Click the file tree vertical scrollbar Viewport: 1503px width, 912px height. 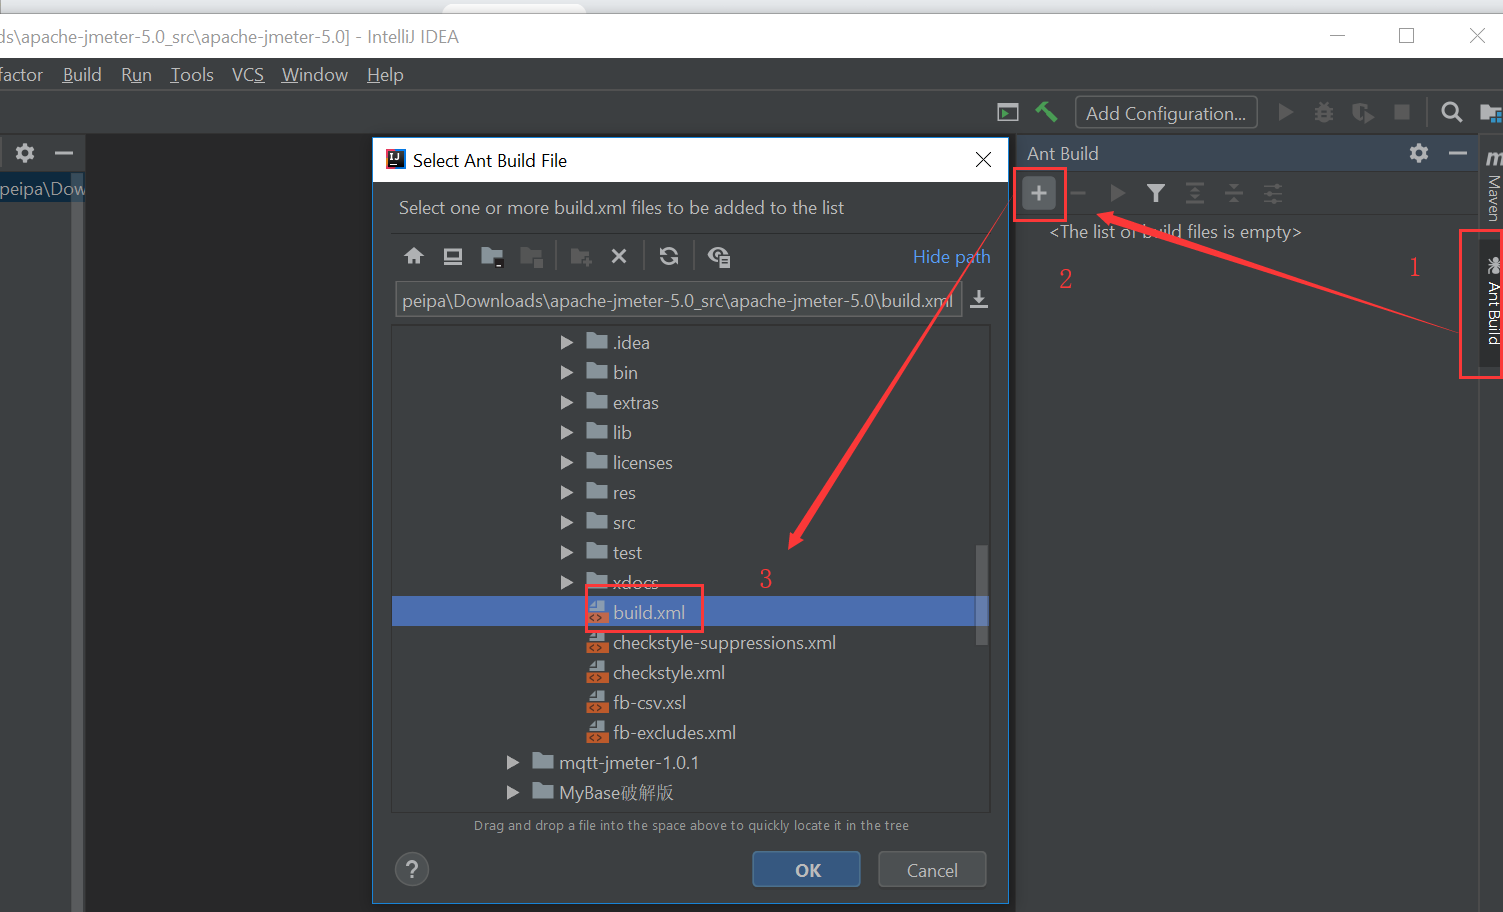tap(982, 595)
